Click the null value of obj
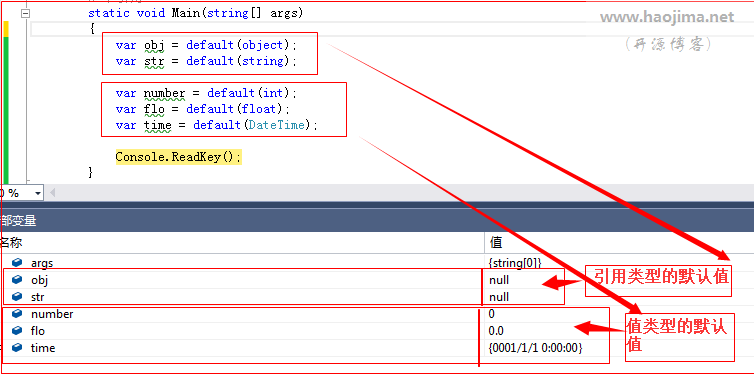 499,280
